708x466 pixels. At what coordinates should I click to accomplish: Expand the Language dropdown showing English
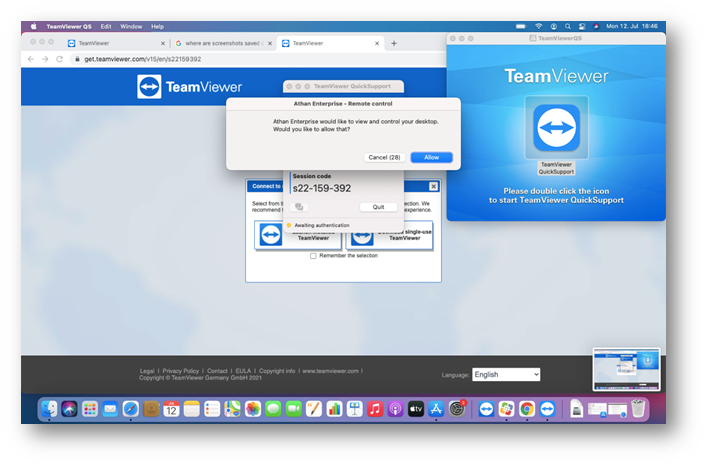point(506,374)
